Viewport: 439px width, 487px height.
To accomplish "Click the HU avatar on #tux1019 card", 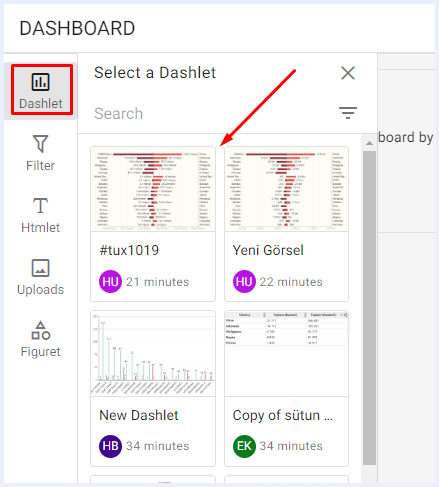I will pyautogui.click(x=110, y=282).
